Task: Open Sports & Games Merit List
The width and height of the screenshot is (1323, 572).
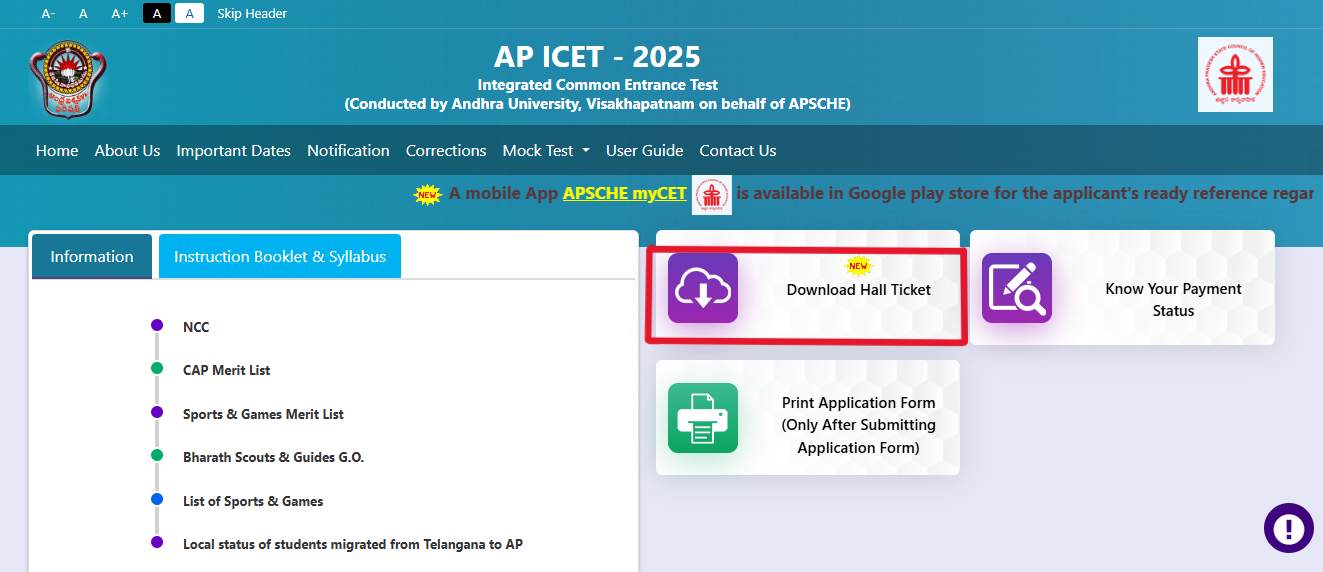Action: [263, 414]
